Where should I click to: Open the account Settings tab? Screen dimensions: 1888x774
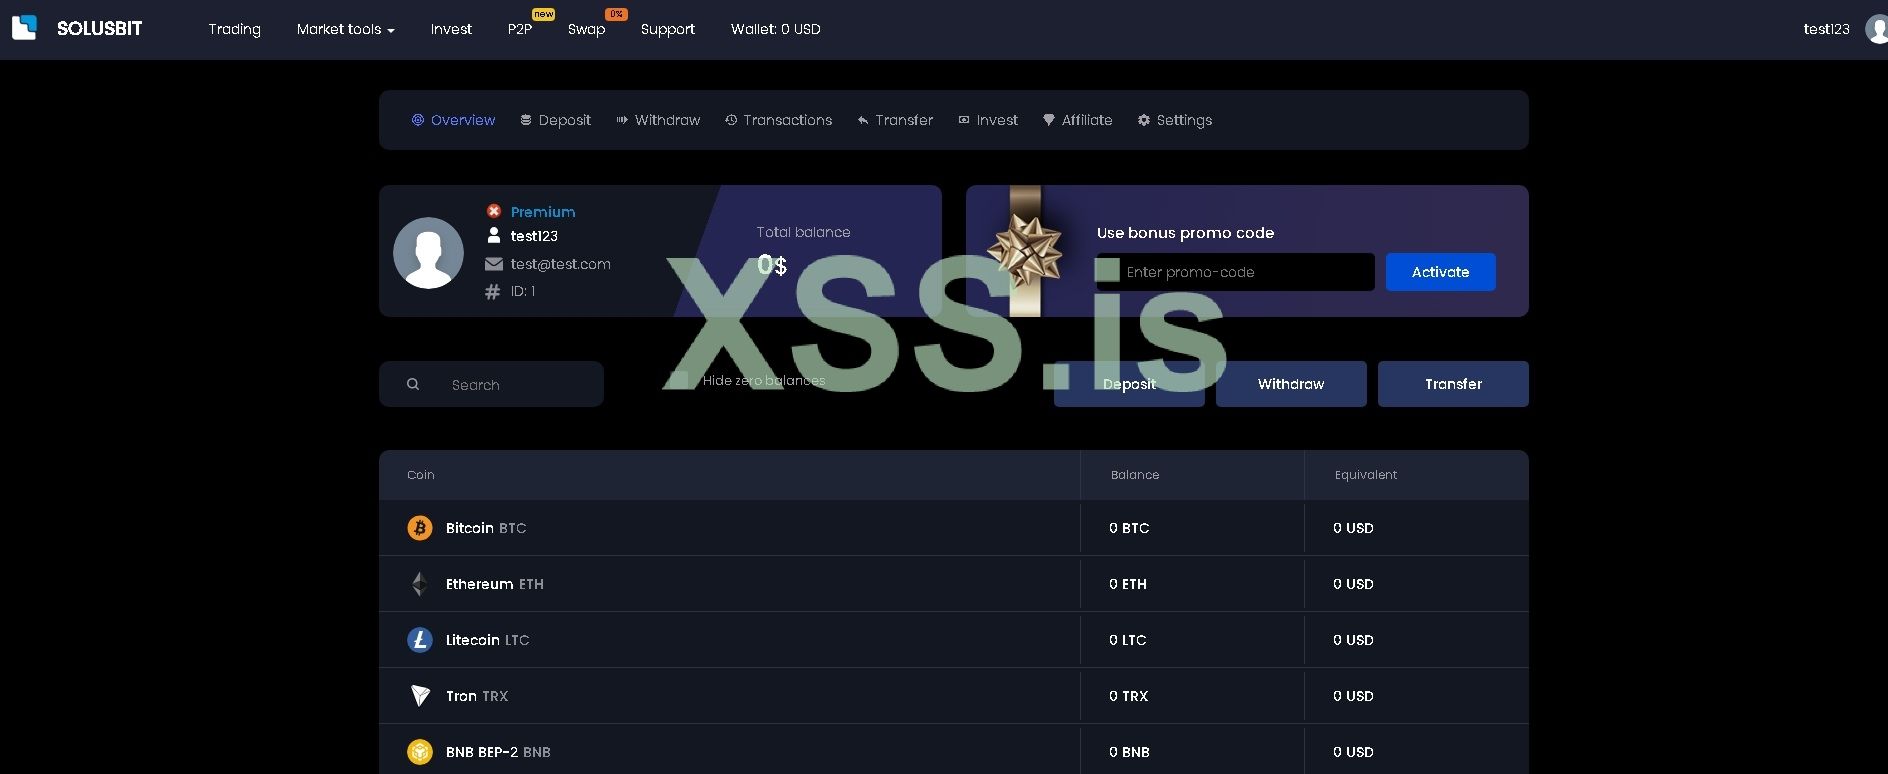pos(1175,120)
